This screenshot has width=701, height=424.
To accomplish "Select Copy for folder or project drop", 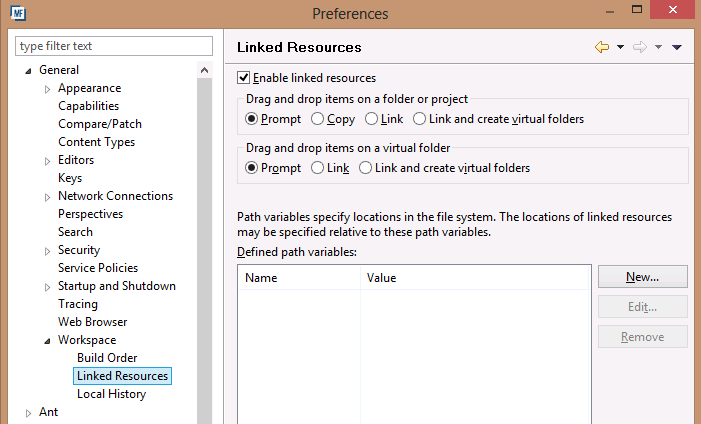I will (x=318, y=119).
